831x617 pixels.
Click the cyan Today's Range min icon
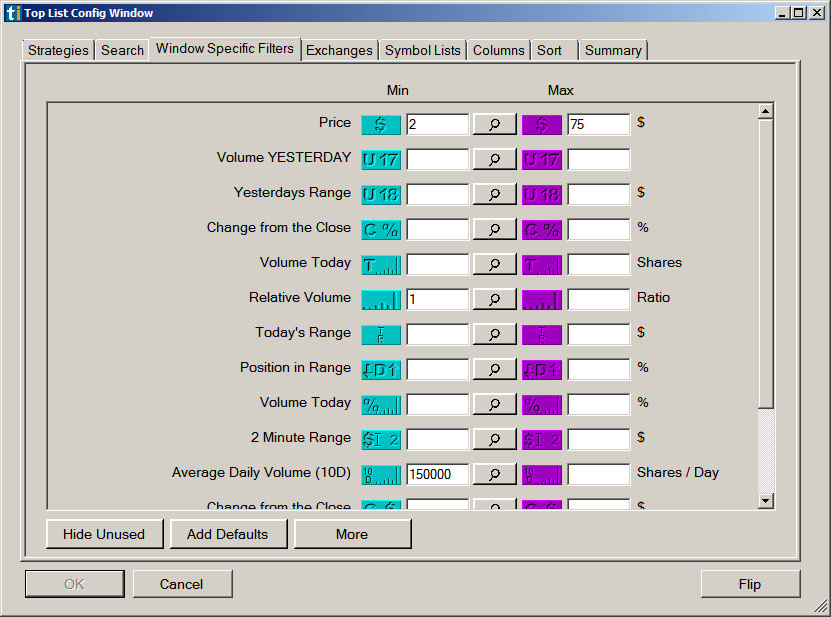pyautogui.click(x=381, y=334)
